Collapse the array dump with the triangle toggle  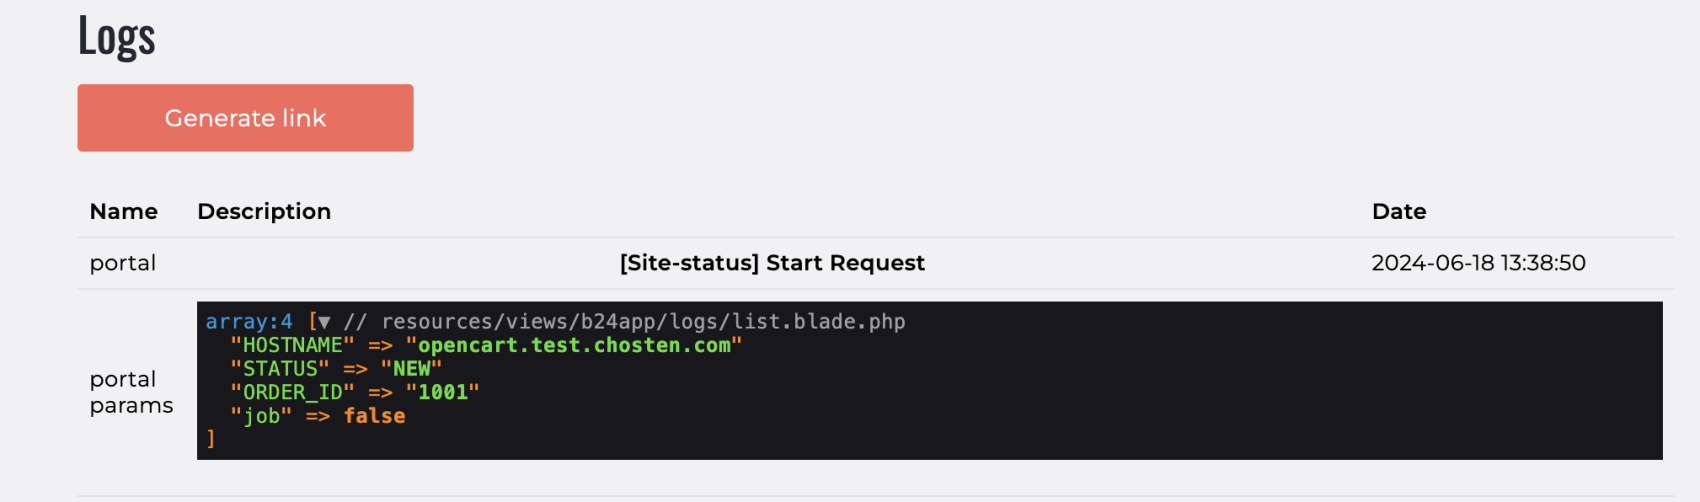click(x=323, y=322)
